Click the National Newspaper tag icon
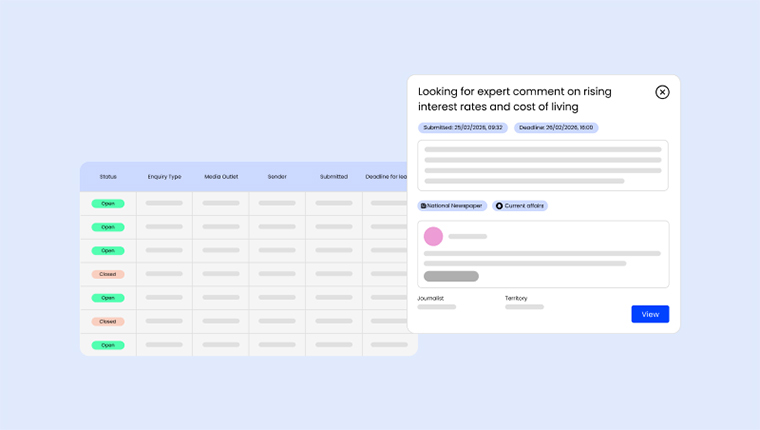Screen dimensions: 760x430 coord(423,206)
